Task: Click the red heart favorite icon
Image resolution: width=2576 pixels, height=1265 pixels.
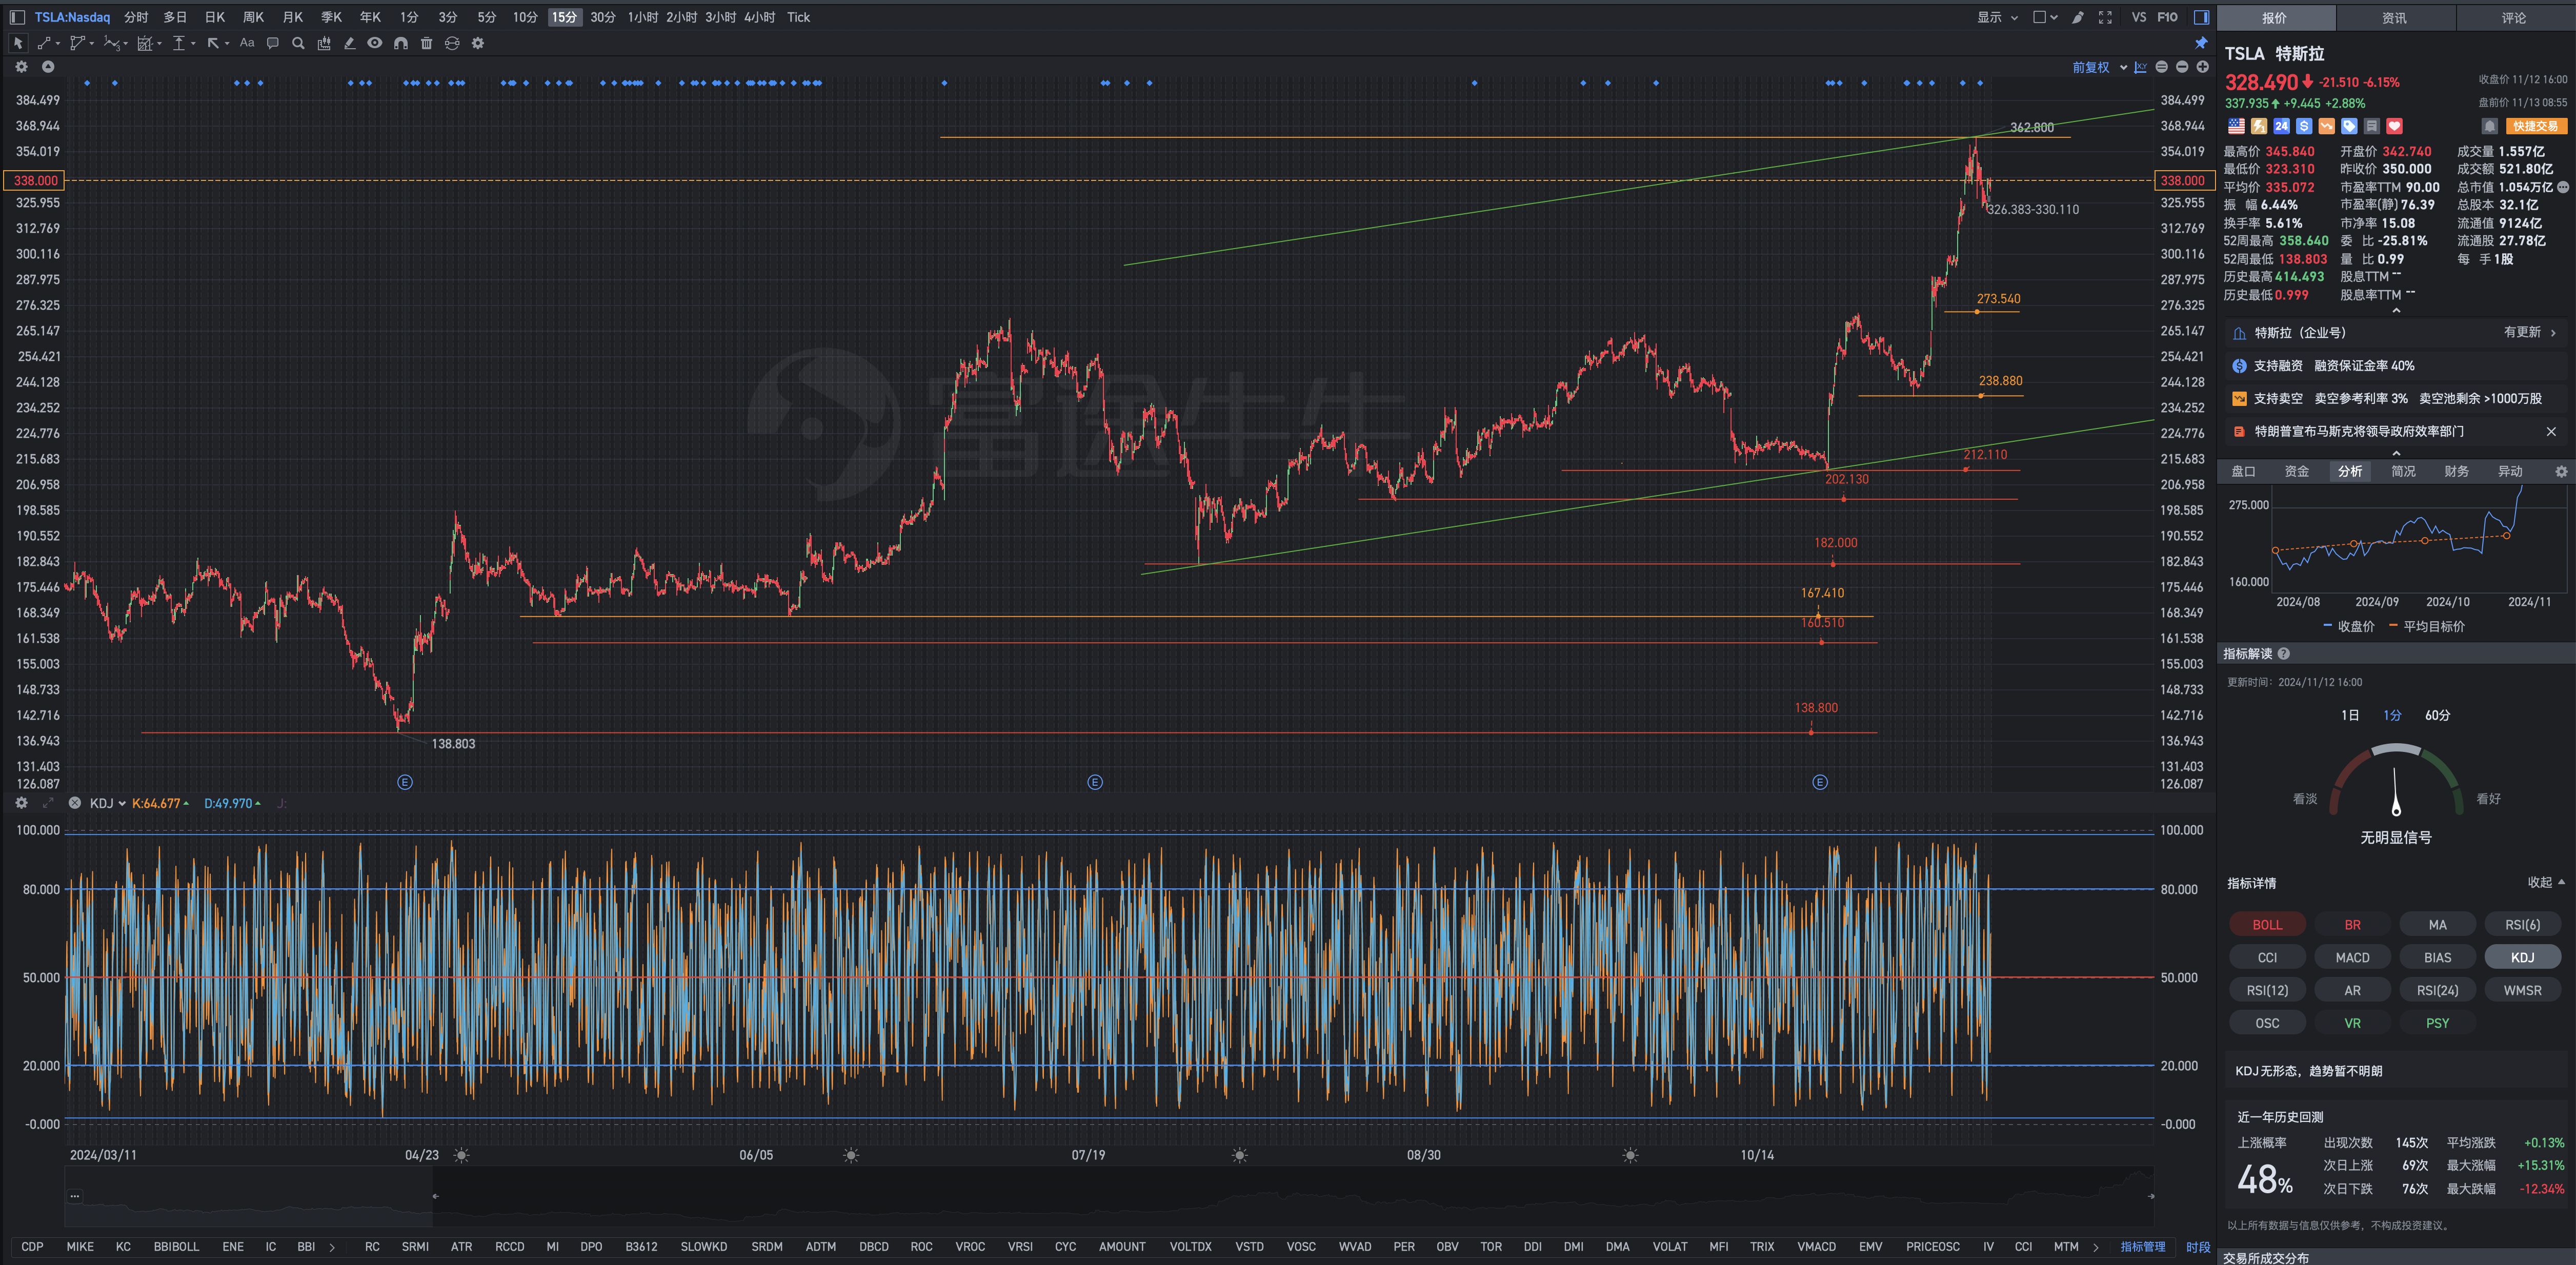Action: click(x=2394, y=126)
